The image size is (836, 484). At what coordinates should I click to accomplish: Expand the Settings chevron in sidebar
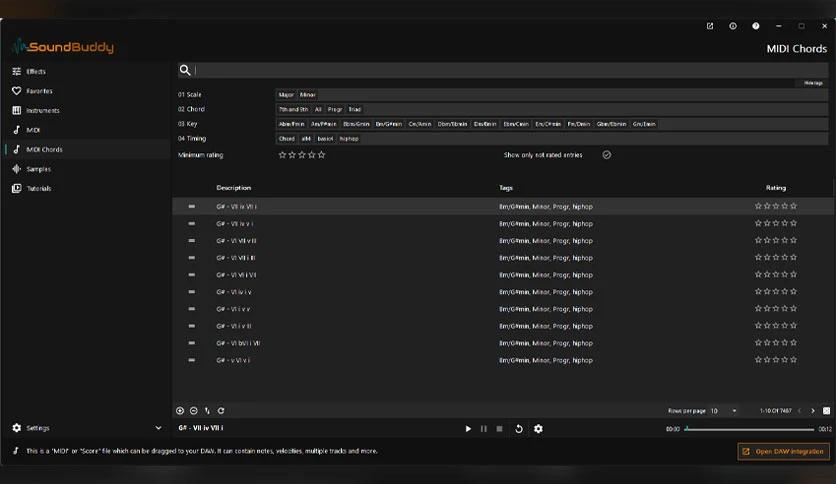[158, 427]
